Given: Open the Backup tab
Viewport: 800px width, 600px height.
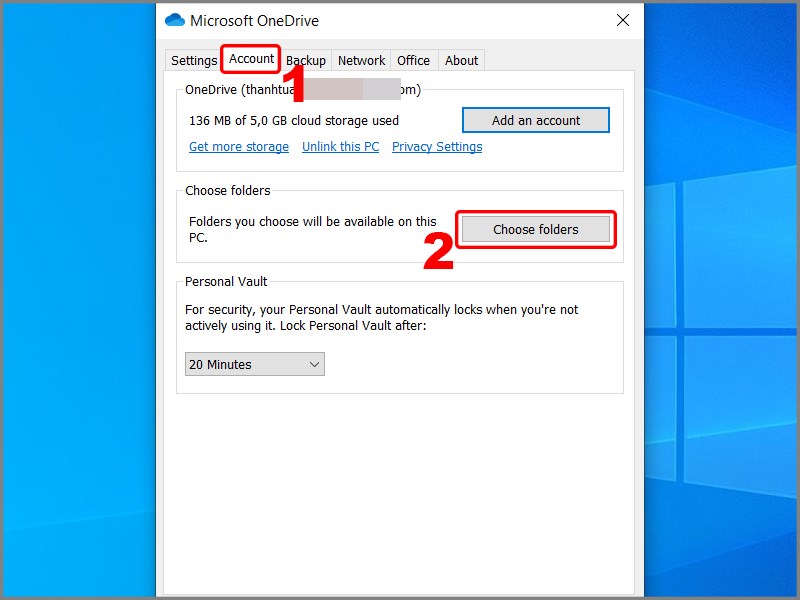Looking at the screenshot, I should pyautogui.click(x=306, y=60).
